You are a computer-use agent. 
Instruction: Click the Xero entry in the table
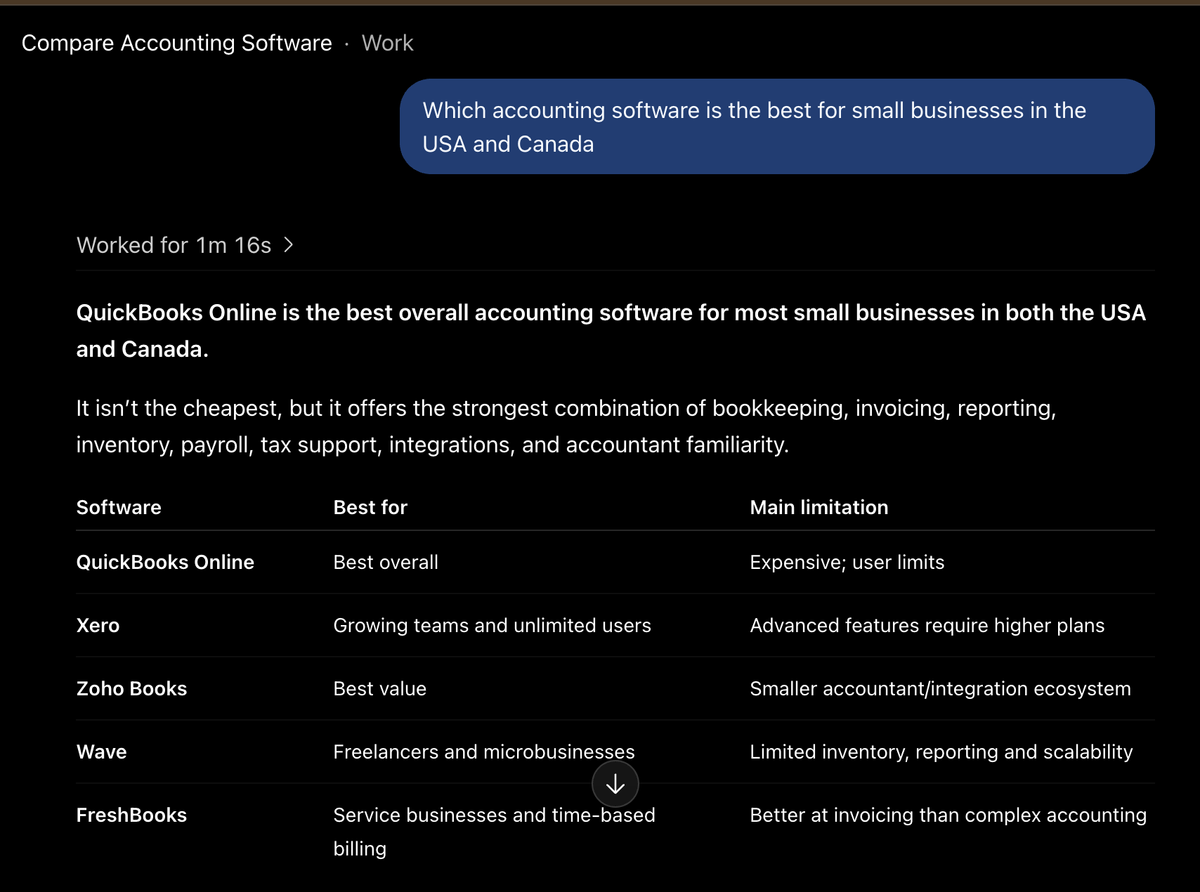click(98, 625)
